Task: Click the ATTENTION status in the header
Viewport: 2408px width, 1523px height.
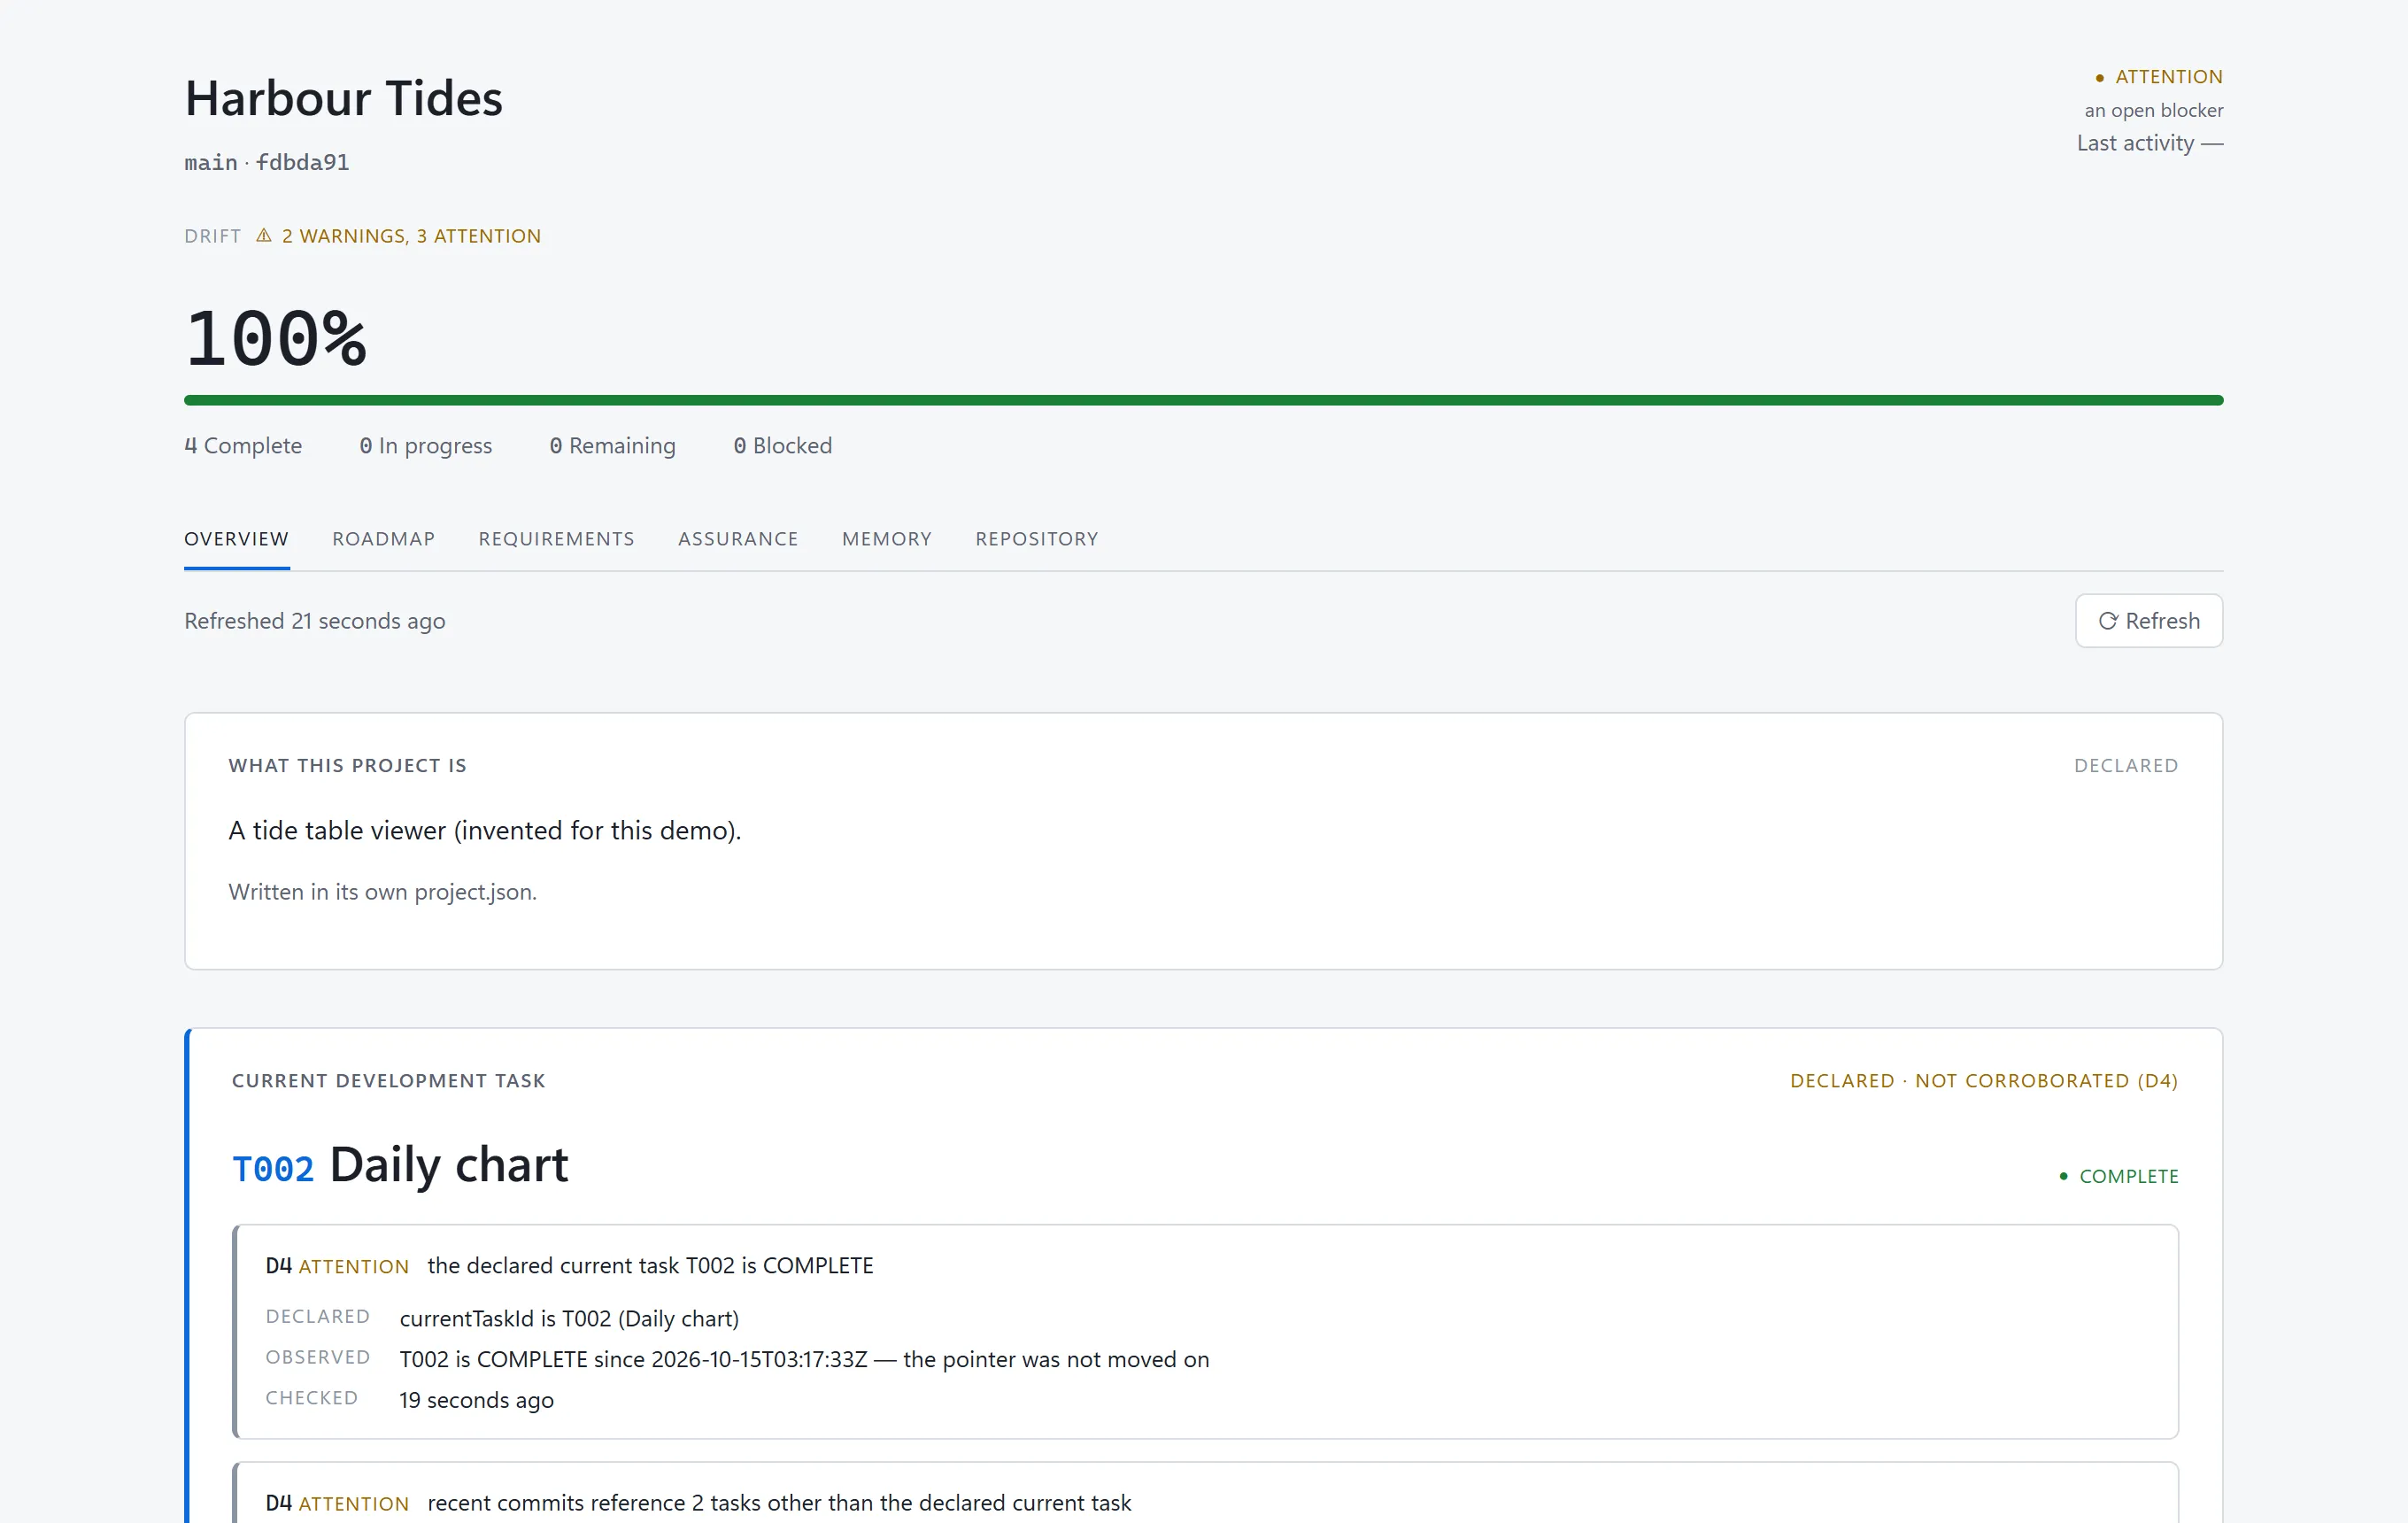Action: pos(2160,76)
